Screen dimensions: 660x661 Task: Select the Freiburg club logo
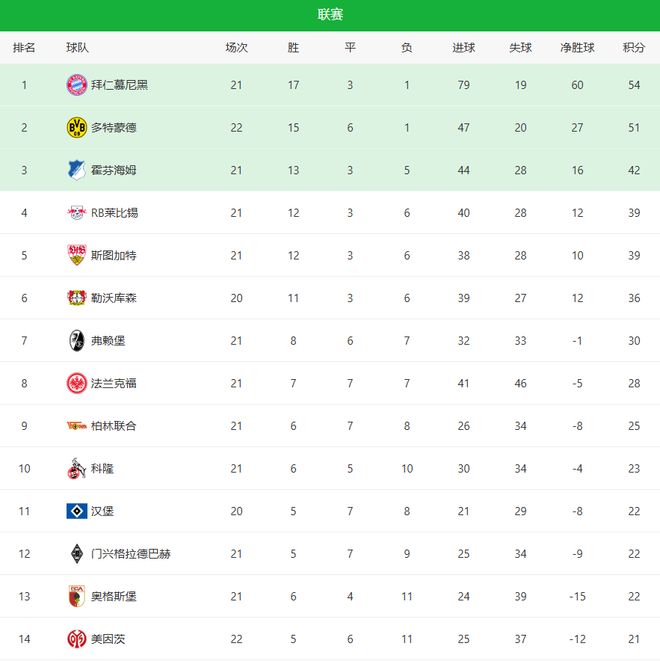(76, 340)
